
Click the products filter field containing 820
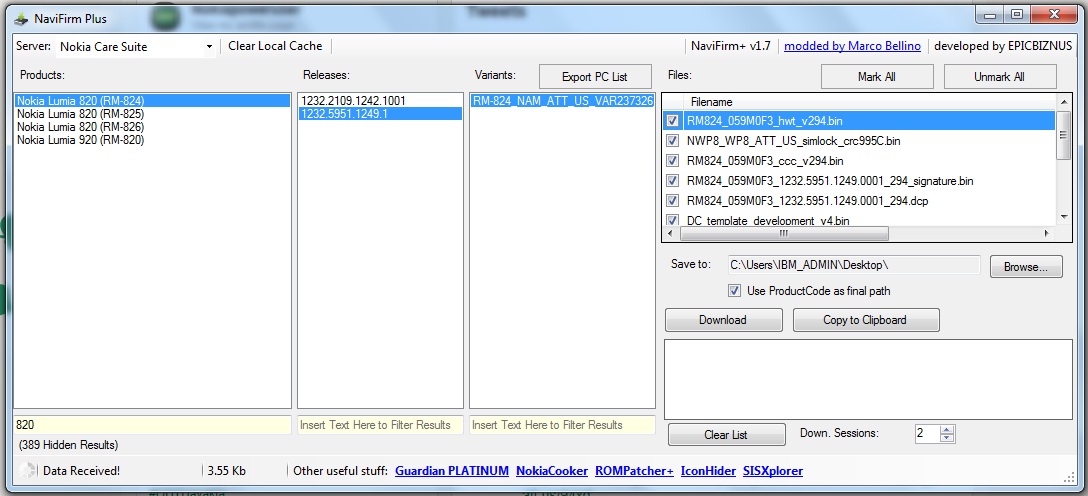click(x=152, y=425)
